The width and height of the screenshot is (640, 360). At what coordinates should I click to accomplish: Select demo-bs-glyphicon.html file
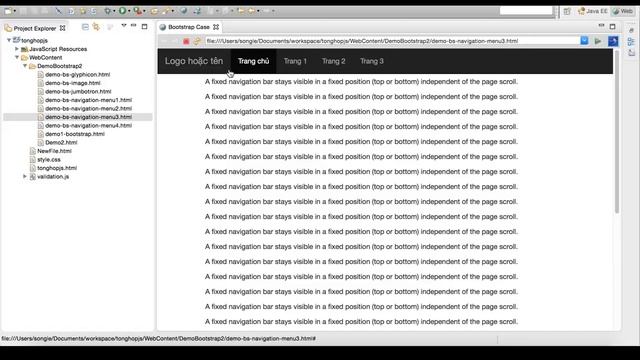click(78, 75)
